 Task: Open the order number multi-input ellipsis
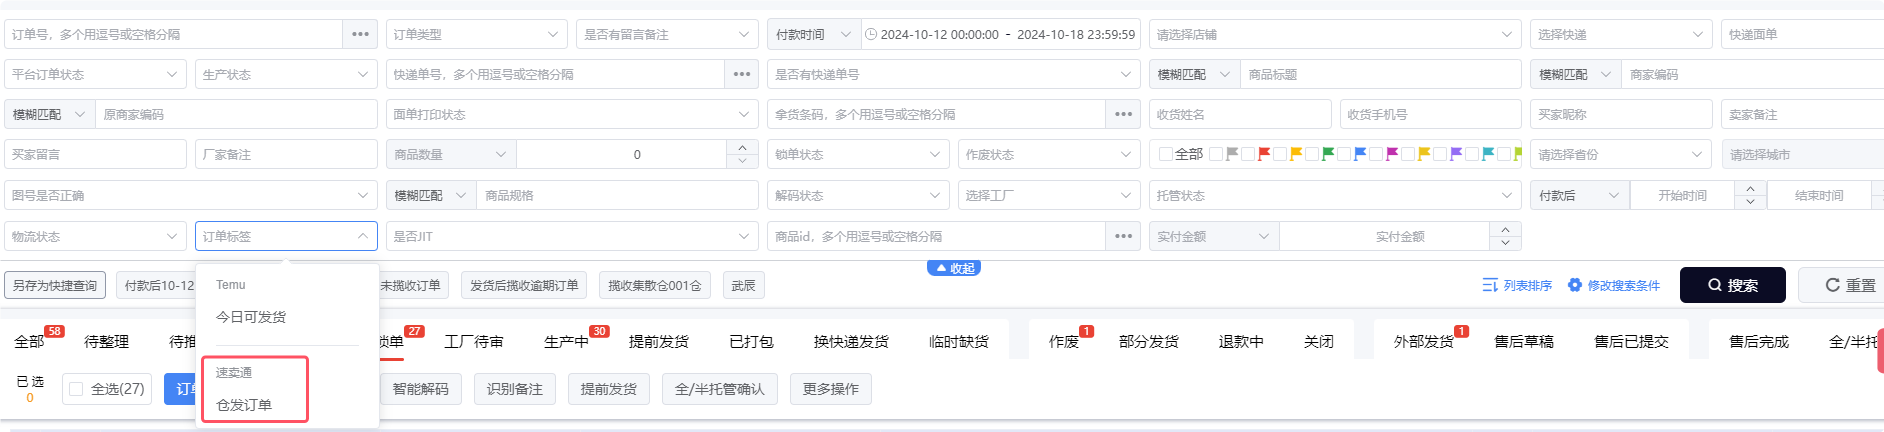tap(360, 34)
